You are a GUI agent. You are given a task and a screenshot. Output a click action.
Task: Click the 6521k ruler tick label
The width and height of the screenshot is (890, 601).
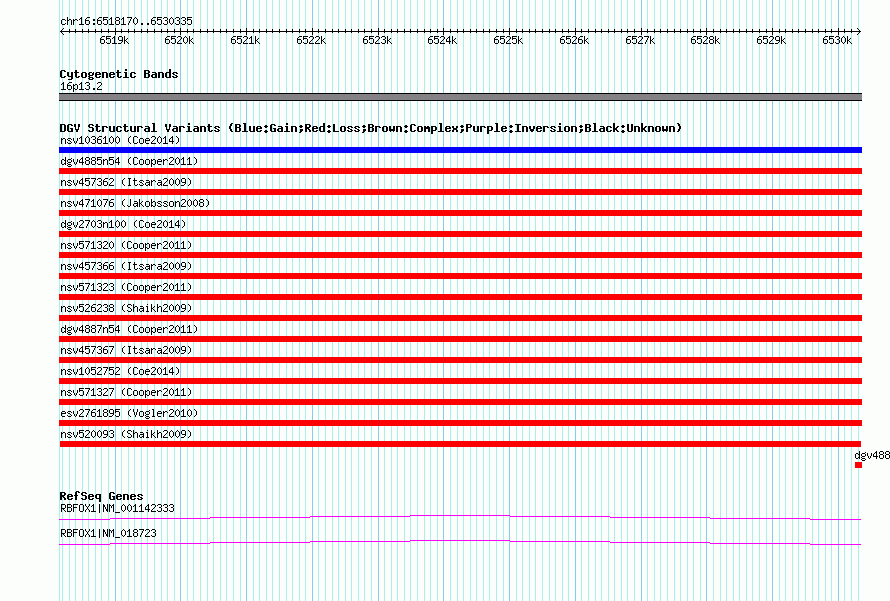coord(245,40)
